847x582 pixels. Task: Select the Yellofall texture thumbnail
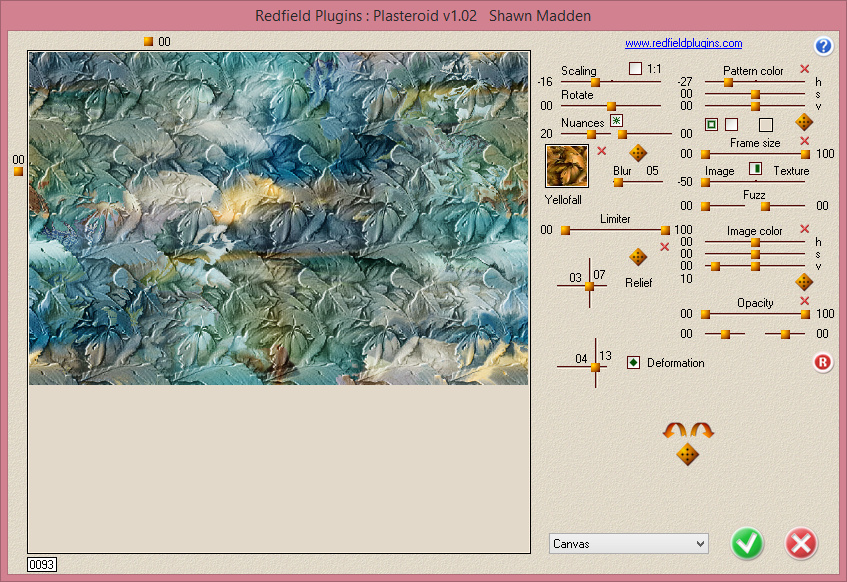(x=566, y=166)
